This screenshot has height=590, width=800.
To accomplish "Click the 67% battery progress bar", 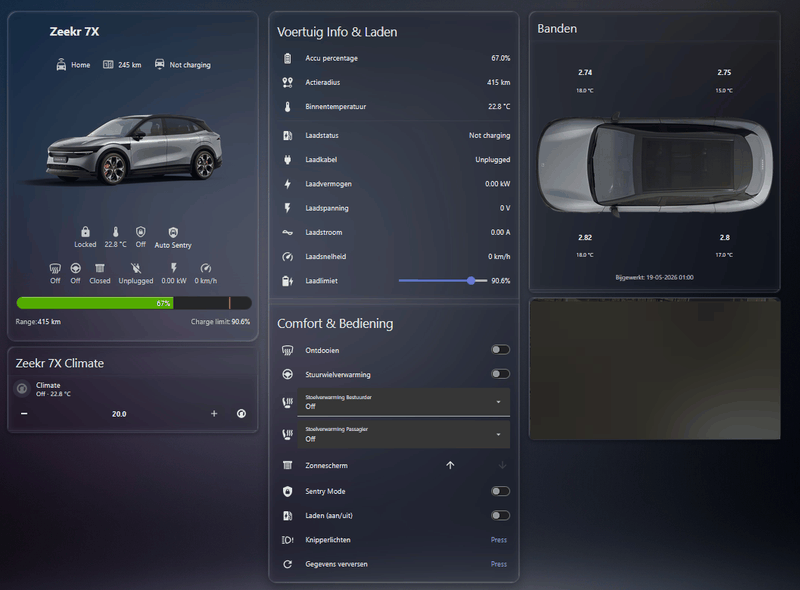I will click(134, 303).
